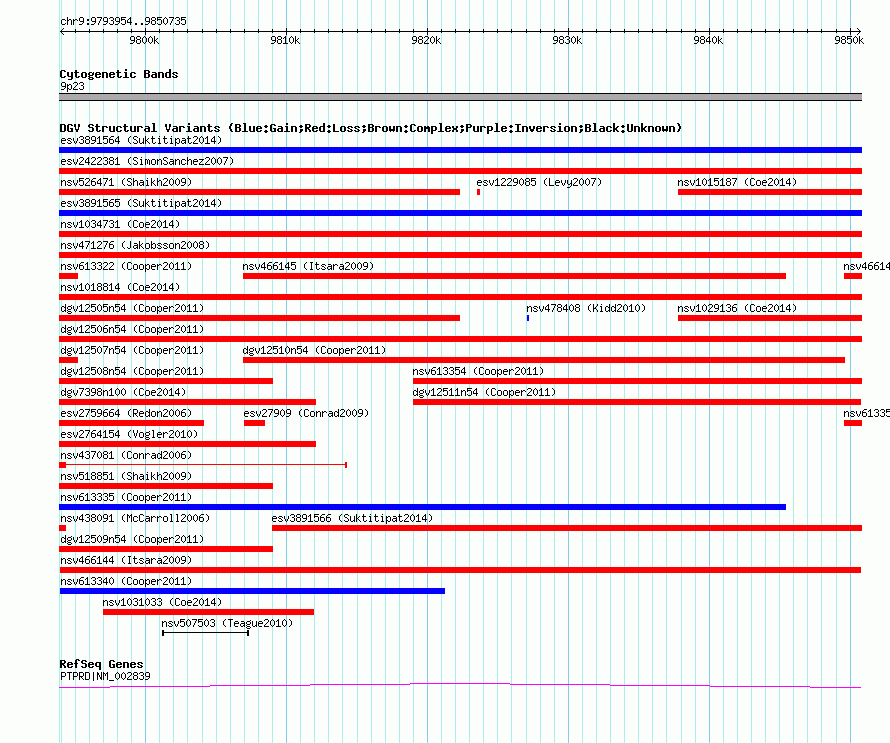Click the red loss bar of esv2422381
This screenshot has width=890, height=743.
tap(460, 171)
